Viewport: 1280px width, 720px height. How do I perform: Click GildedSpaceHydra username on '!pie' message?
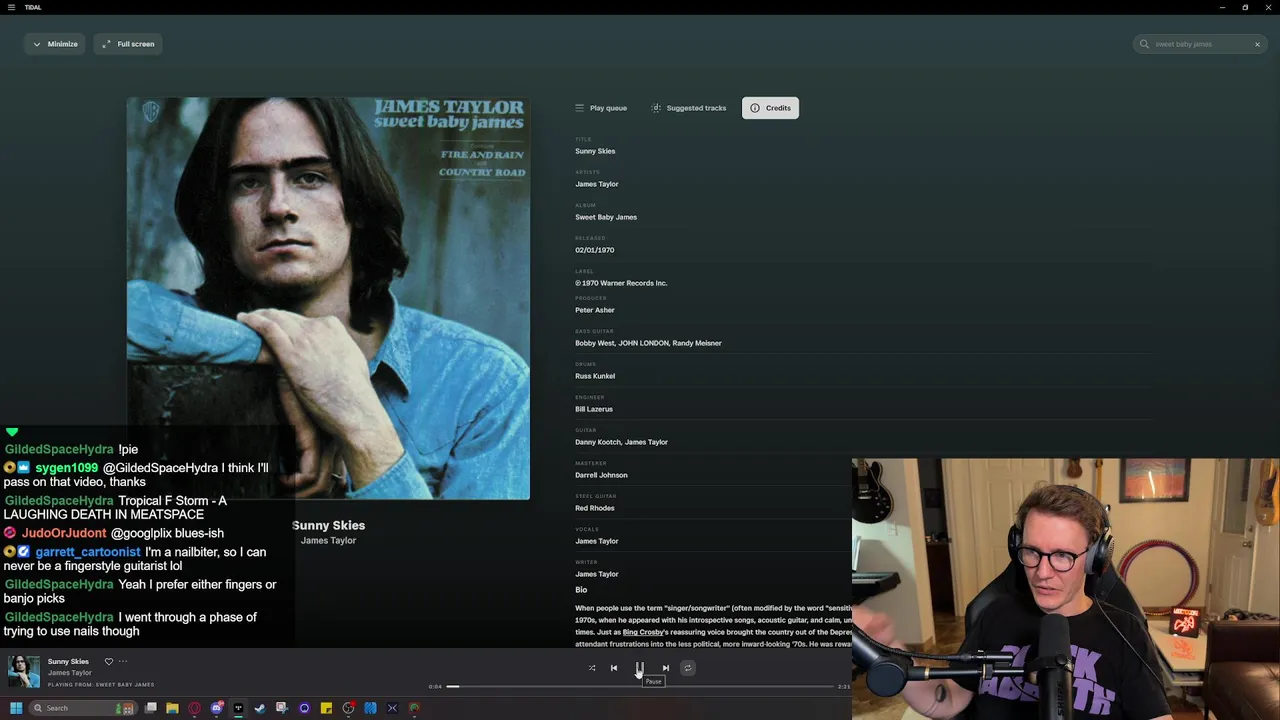click(x=59, y=450)
